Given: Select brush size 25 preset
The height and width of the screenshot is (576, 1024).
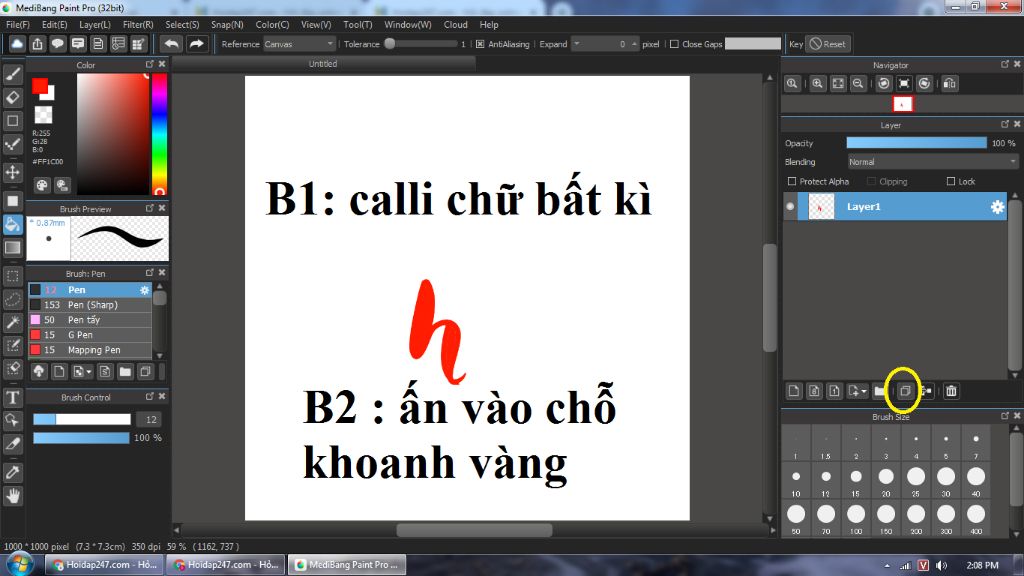Looking at the screenshot, I should pyautogui.click(x=916, y=481).
